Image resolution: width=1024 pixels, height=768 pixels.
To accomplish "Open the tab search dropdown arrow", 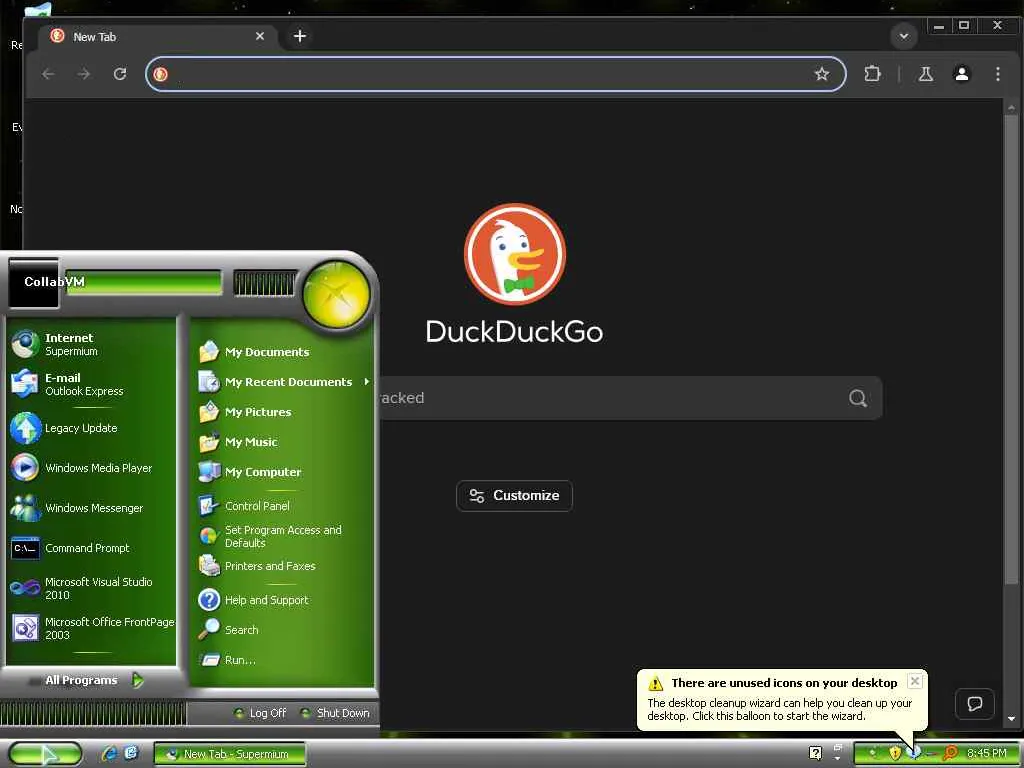I will click(x=904, y=36).
